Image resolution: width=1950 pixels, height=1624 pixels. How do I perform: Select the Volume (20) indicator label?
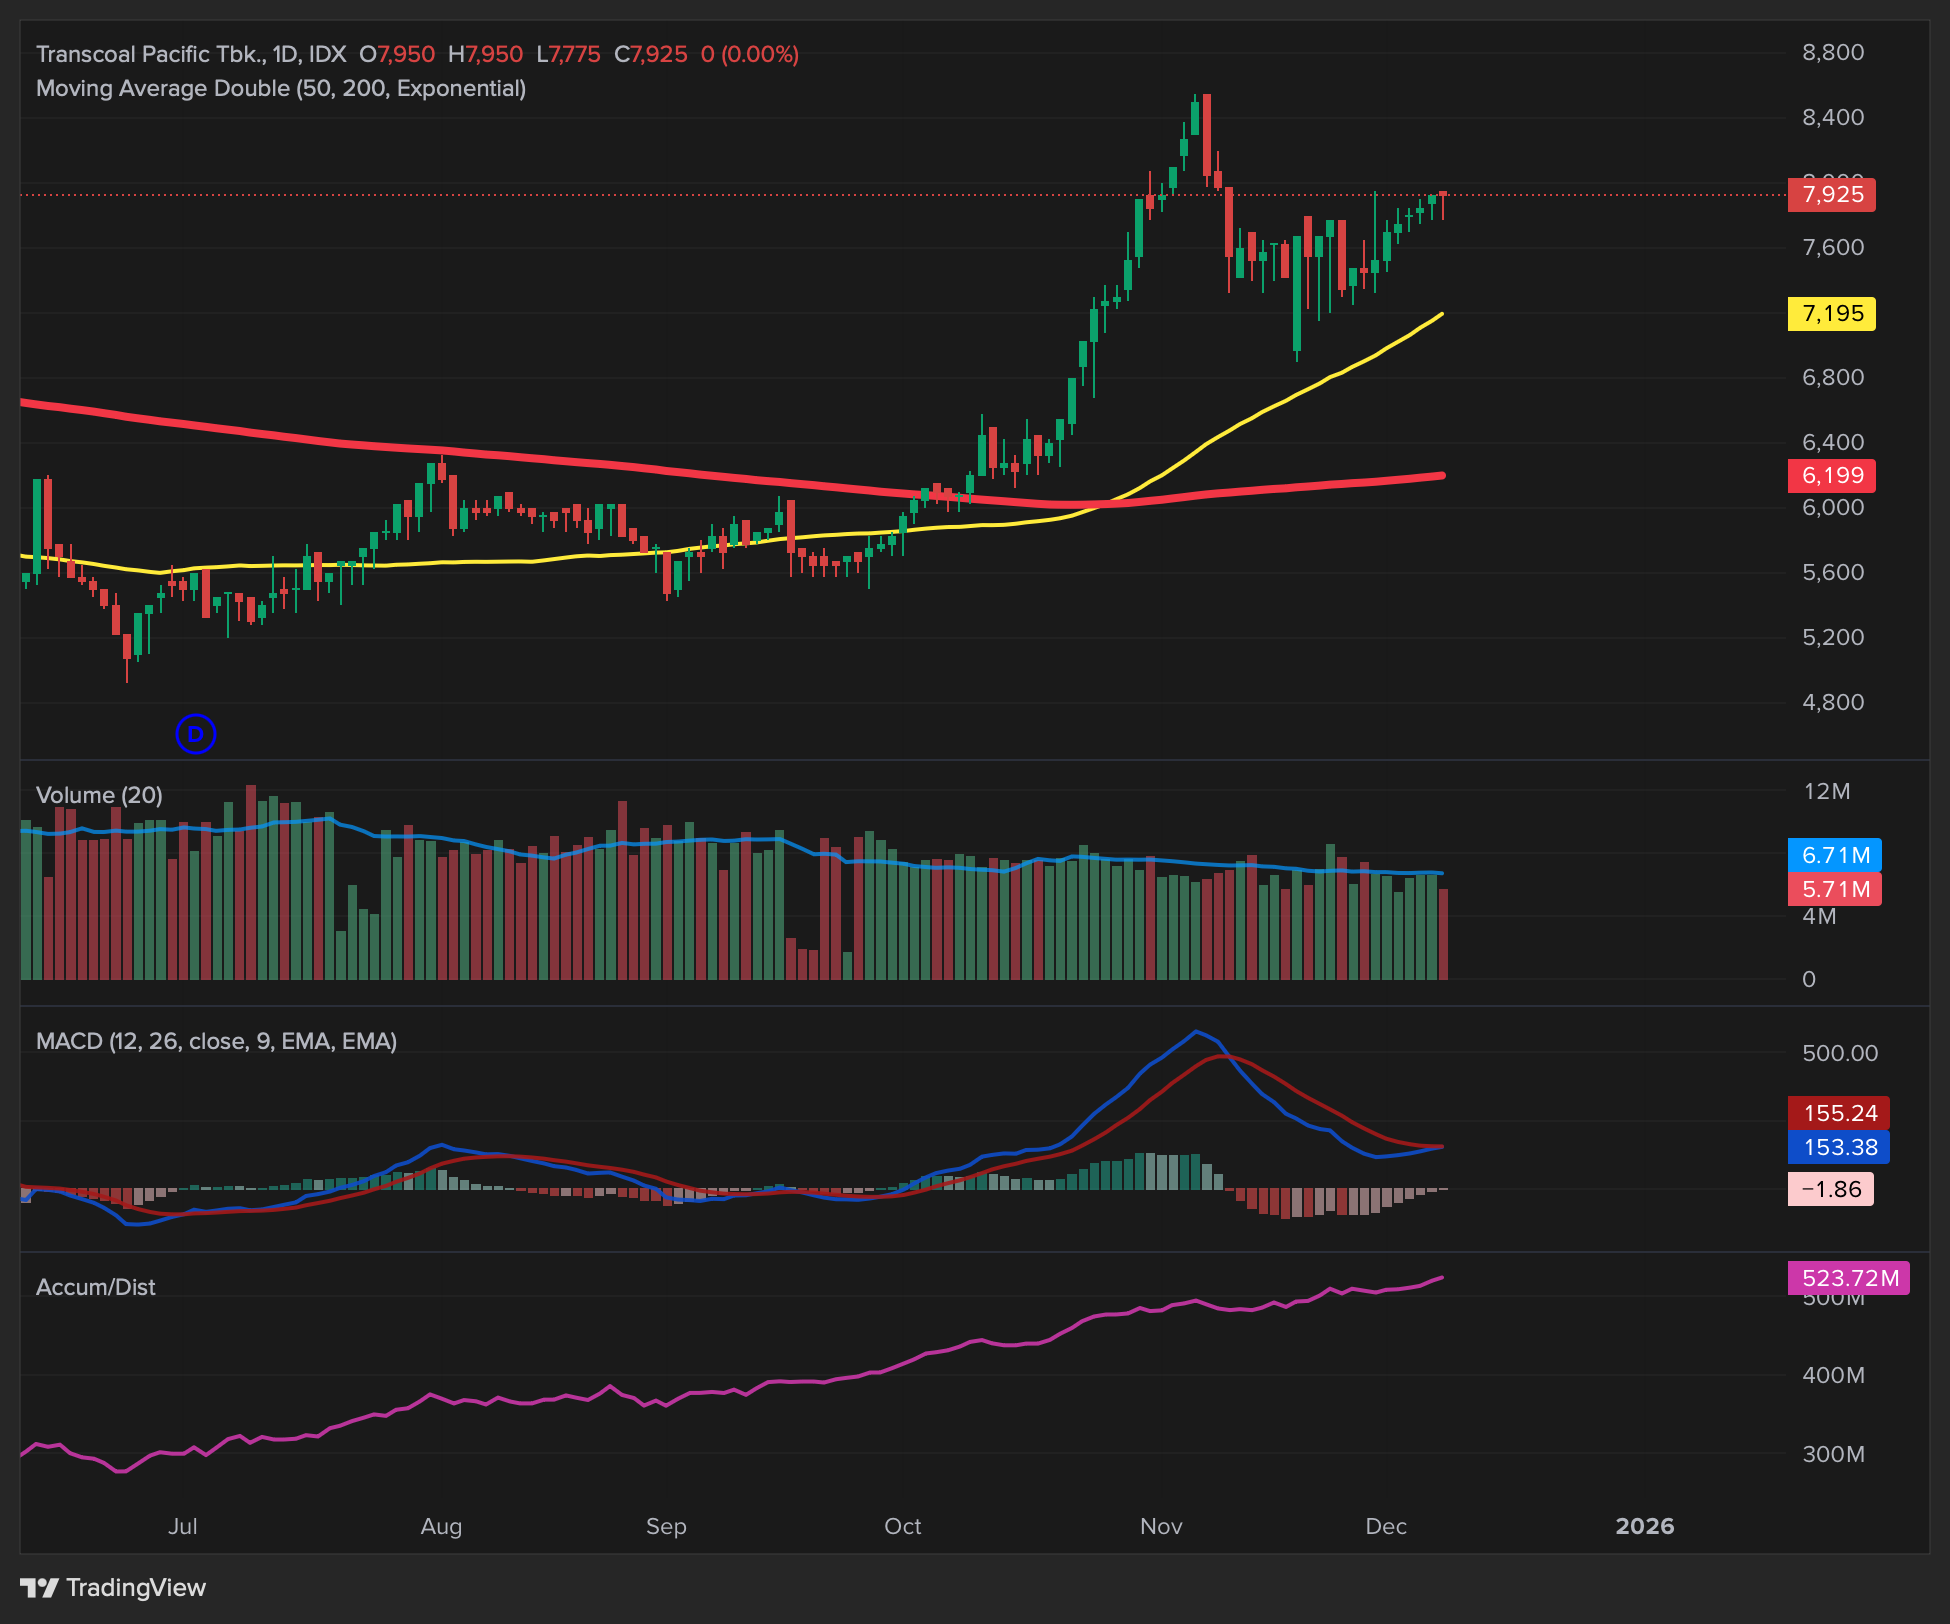pos(99,795)
